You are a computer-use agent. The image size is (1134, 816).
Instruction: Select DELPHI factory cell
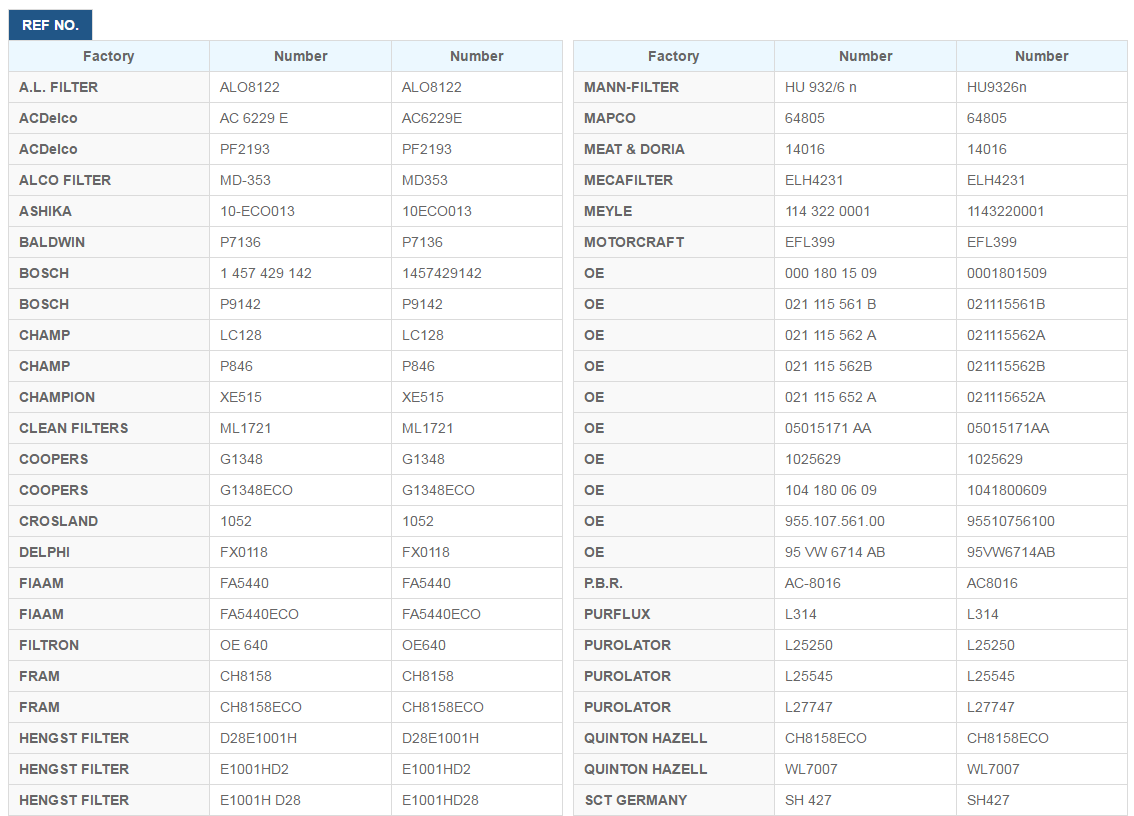coord(109,552)
